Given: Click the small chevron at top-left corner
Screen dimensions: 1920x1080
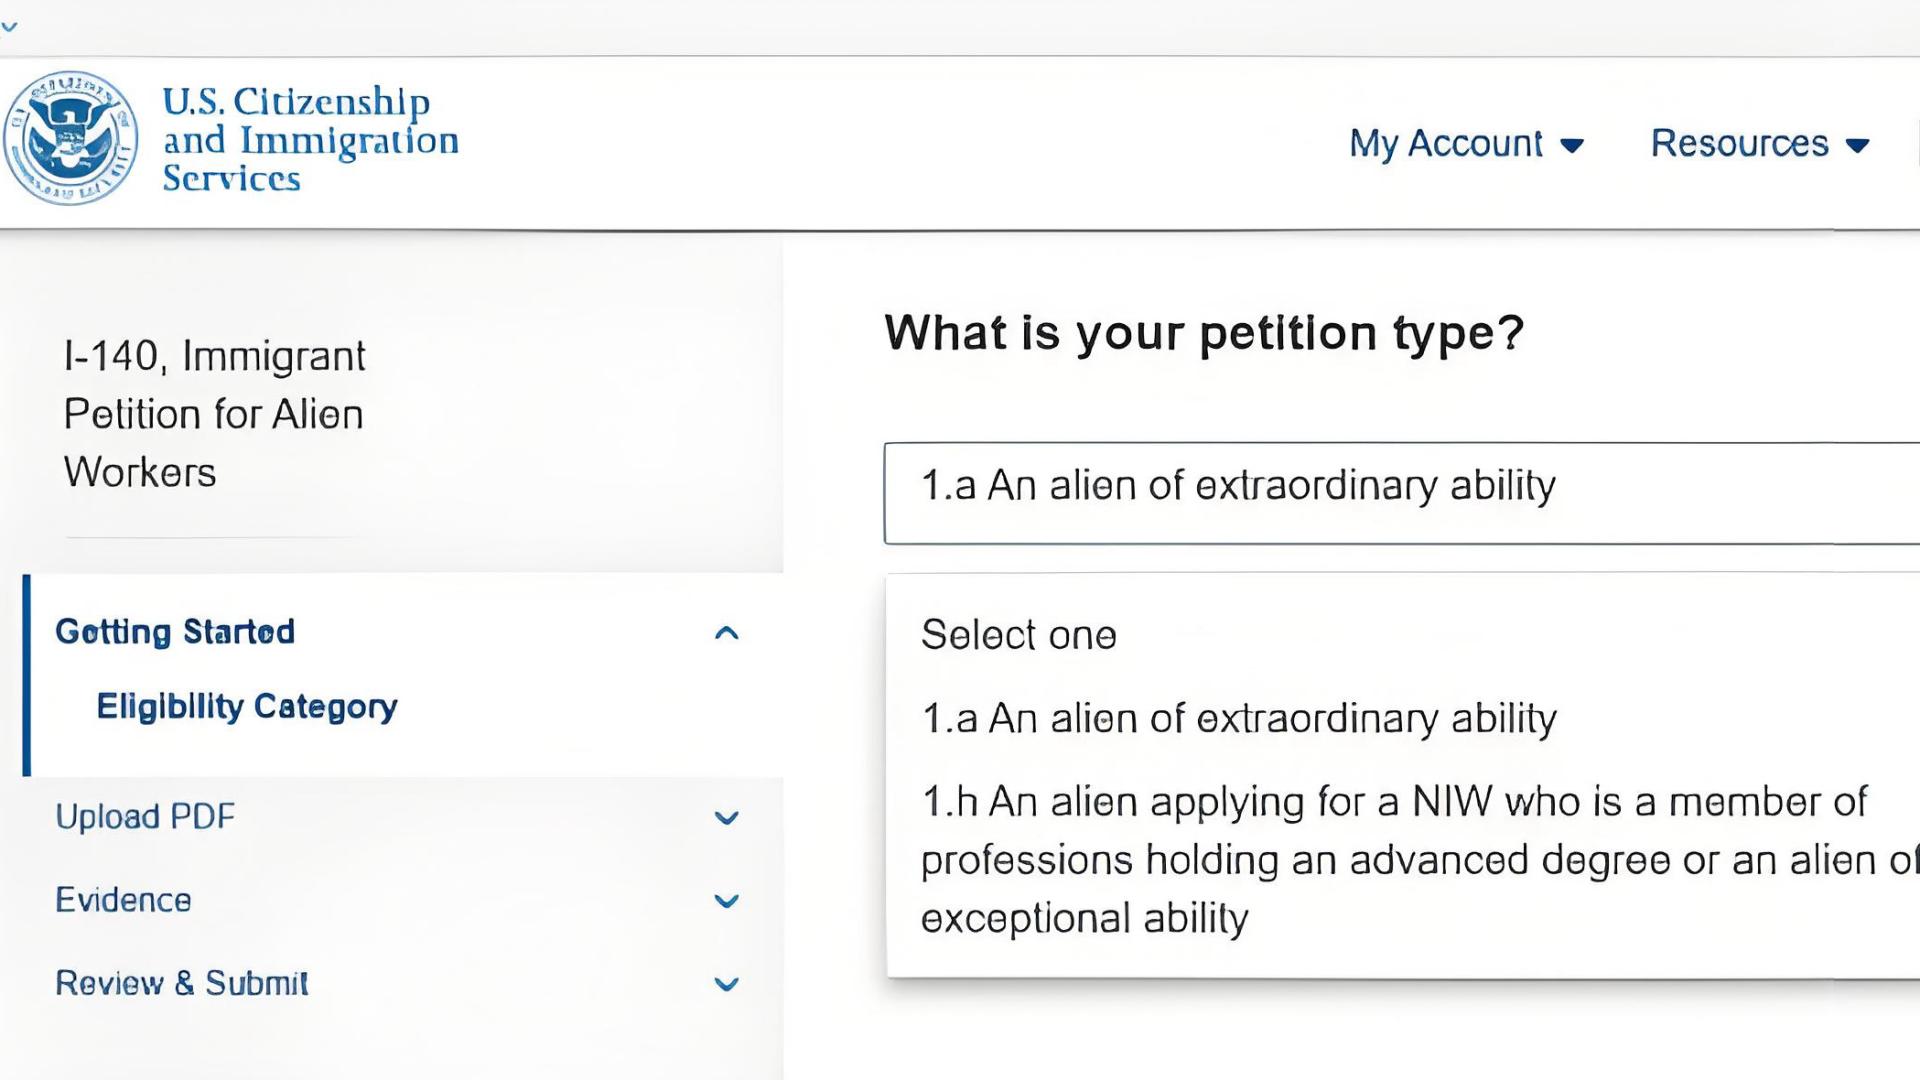Looking at the screenshot, I should (x=9, y=27).
